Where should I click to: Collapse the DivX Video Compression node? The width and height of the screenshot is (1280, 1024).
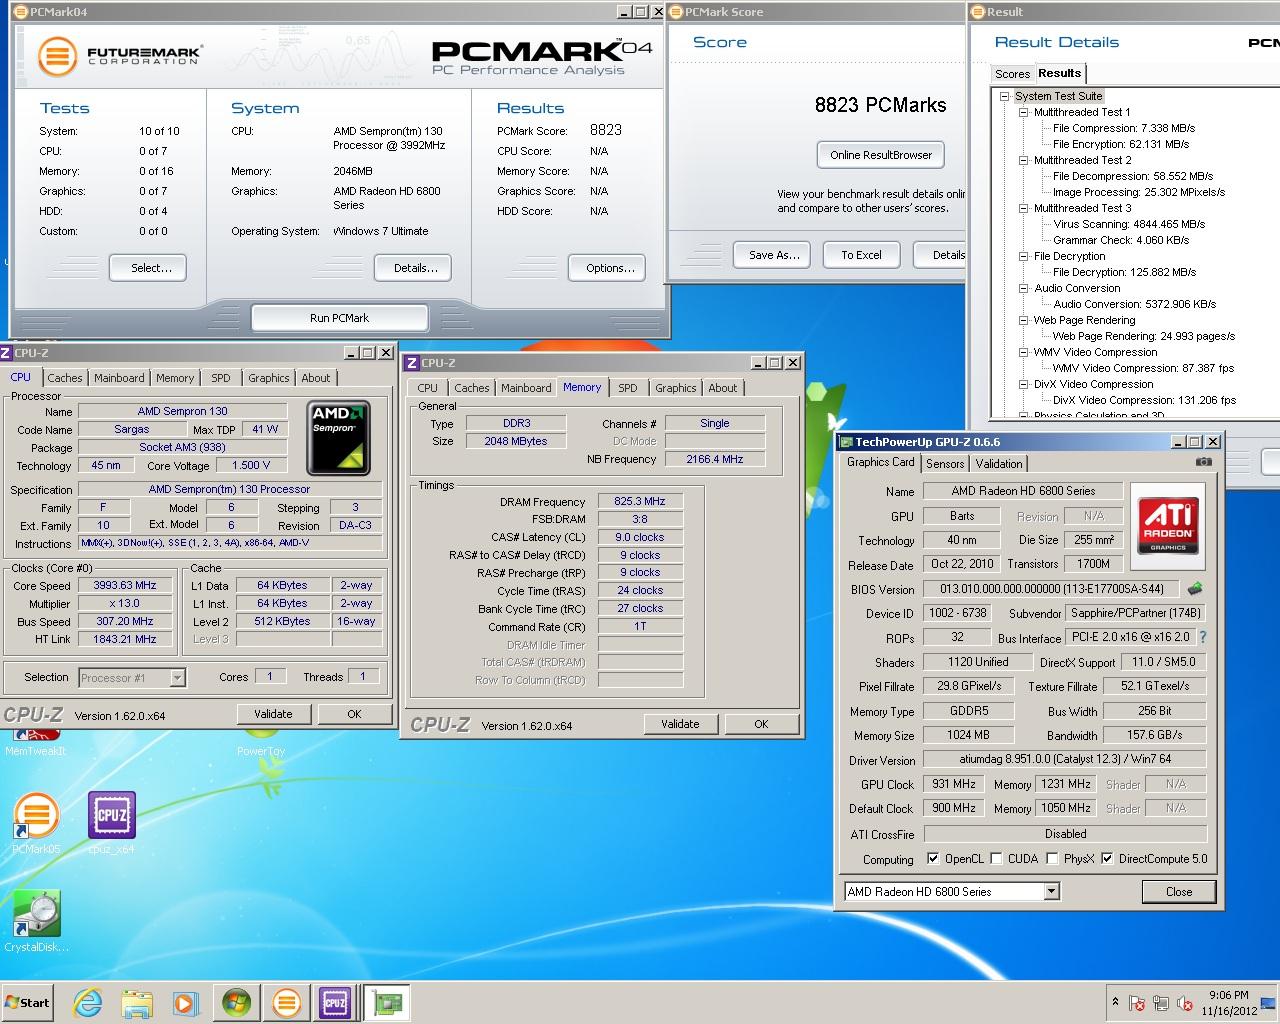(x=1024, y=384)
